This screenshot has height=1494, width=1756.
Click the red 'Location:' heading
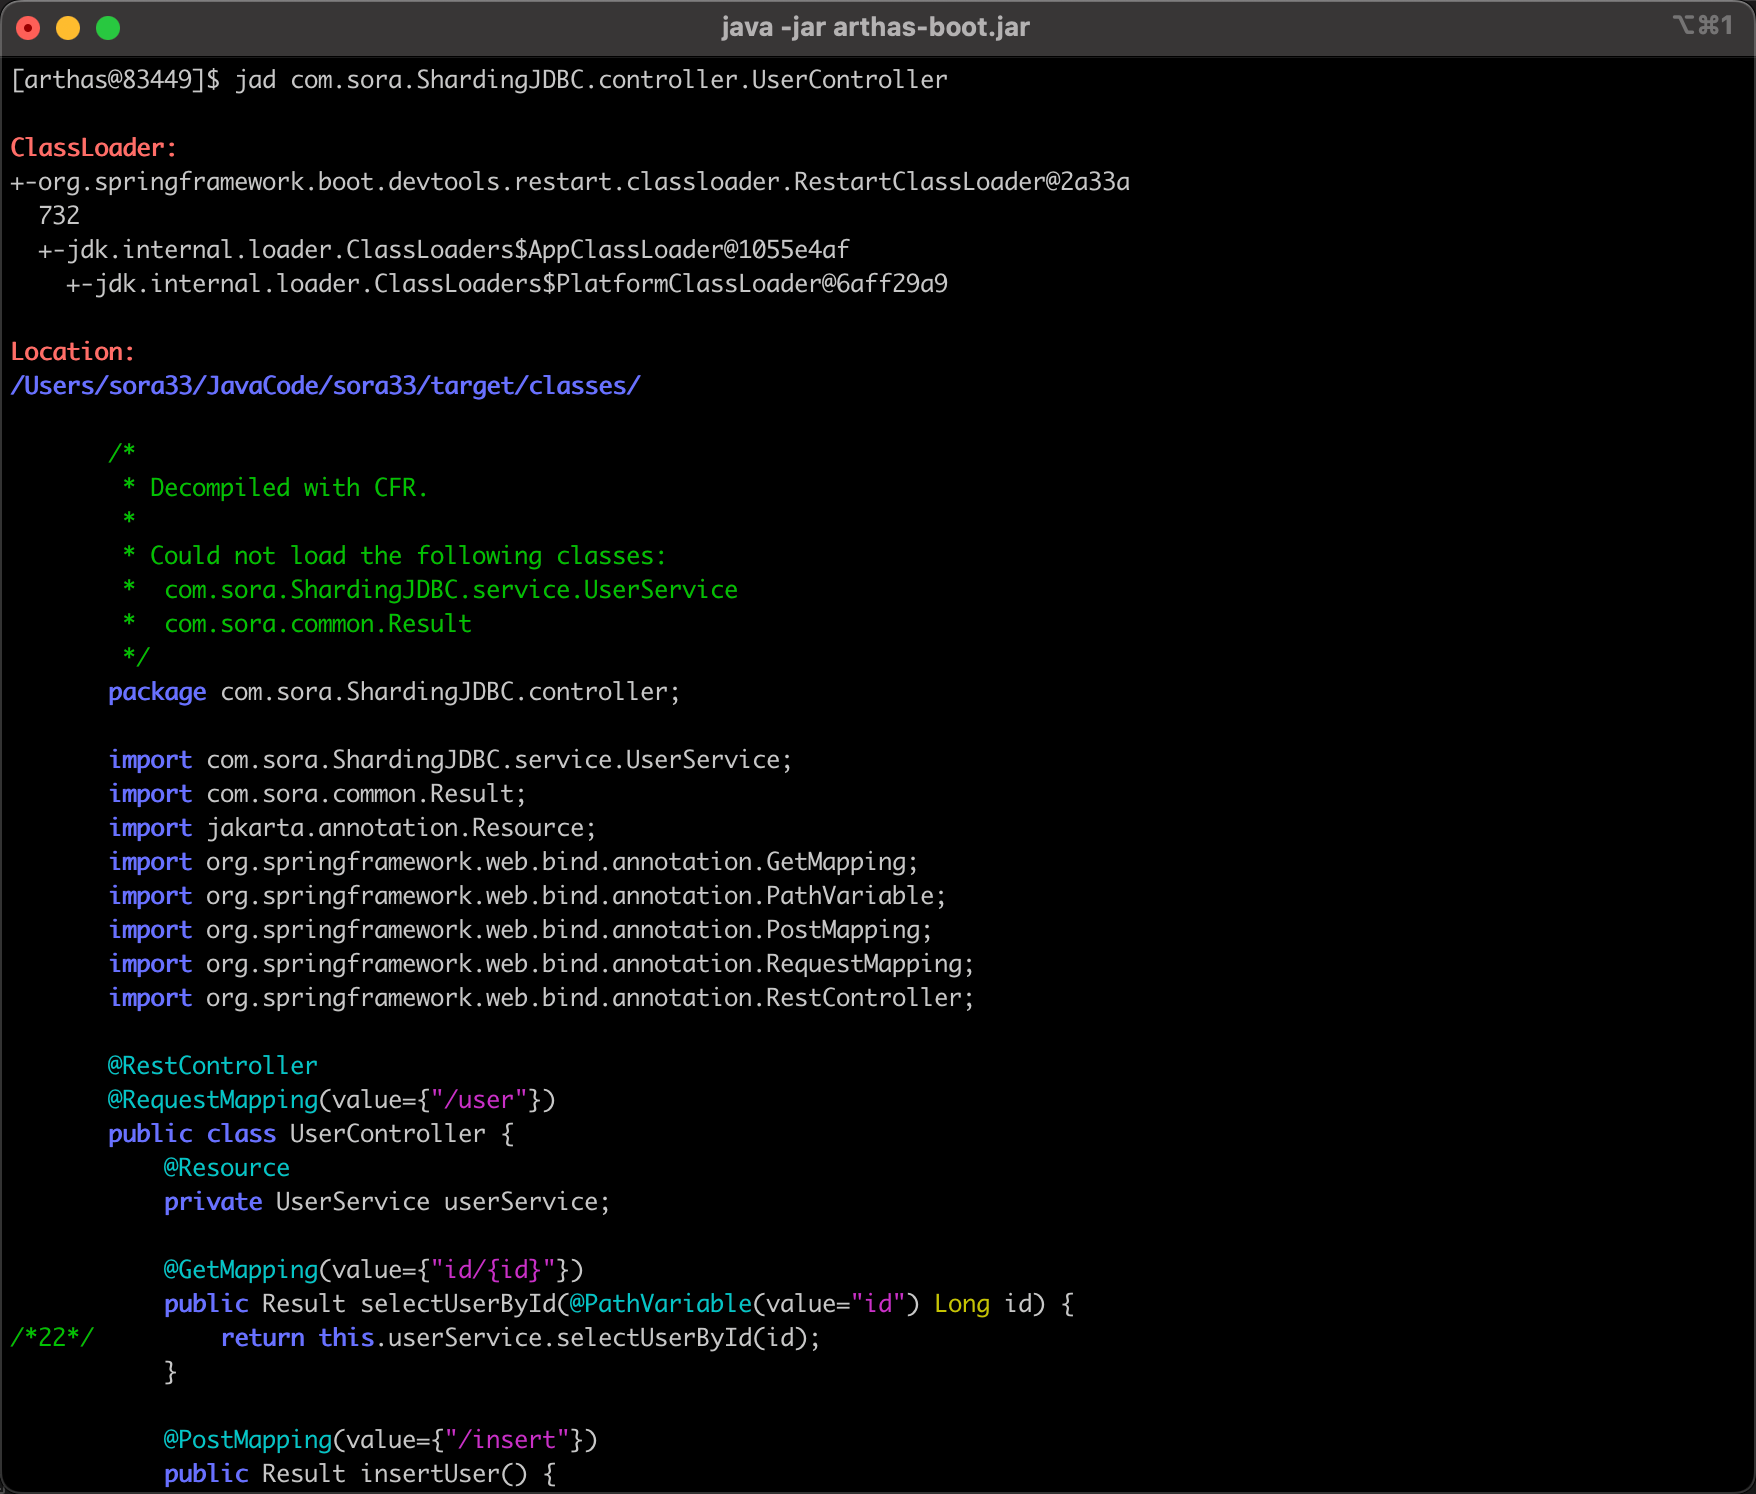tap(72, 352)
